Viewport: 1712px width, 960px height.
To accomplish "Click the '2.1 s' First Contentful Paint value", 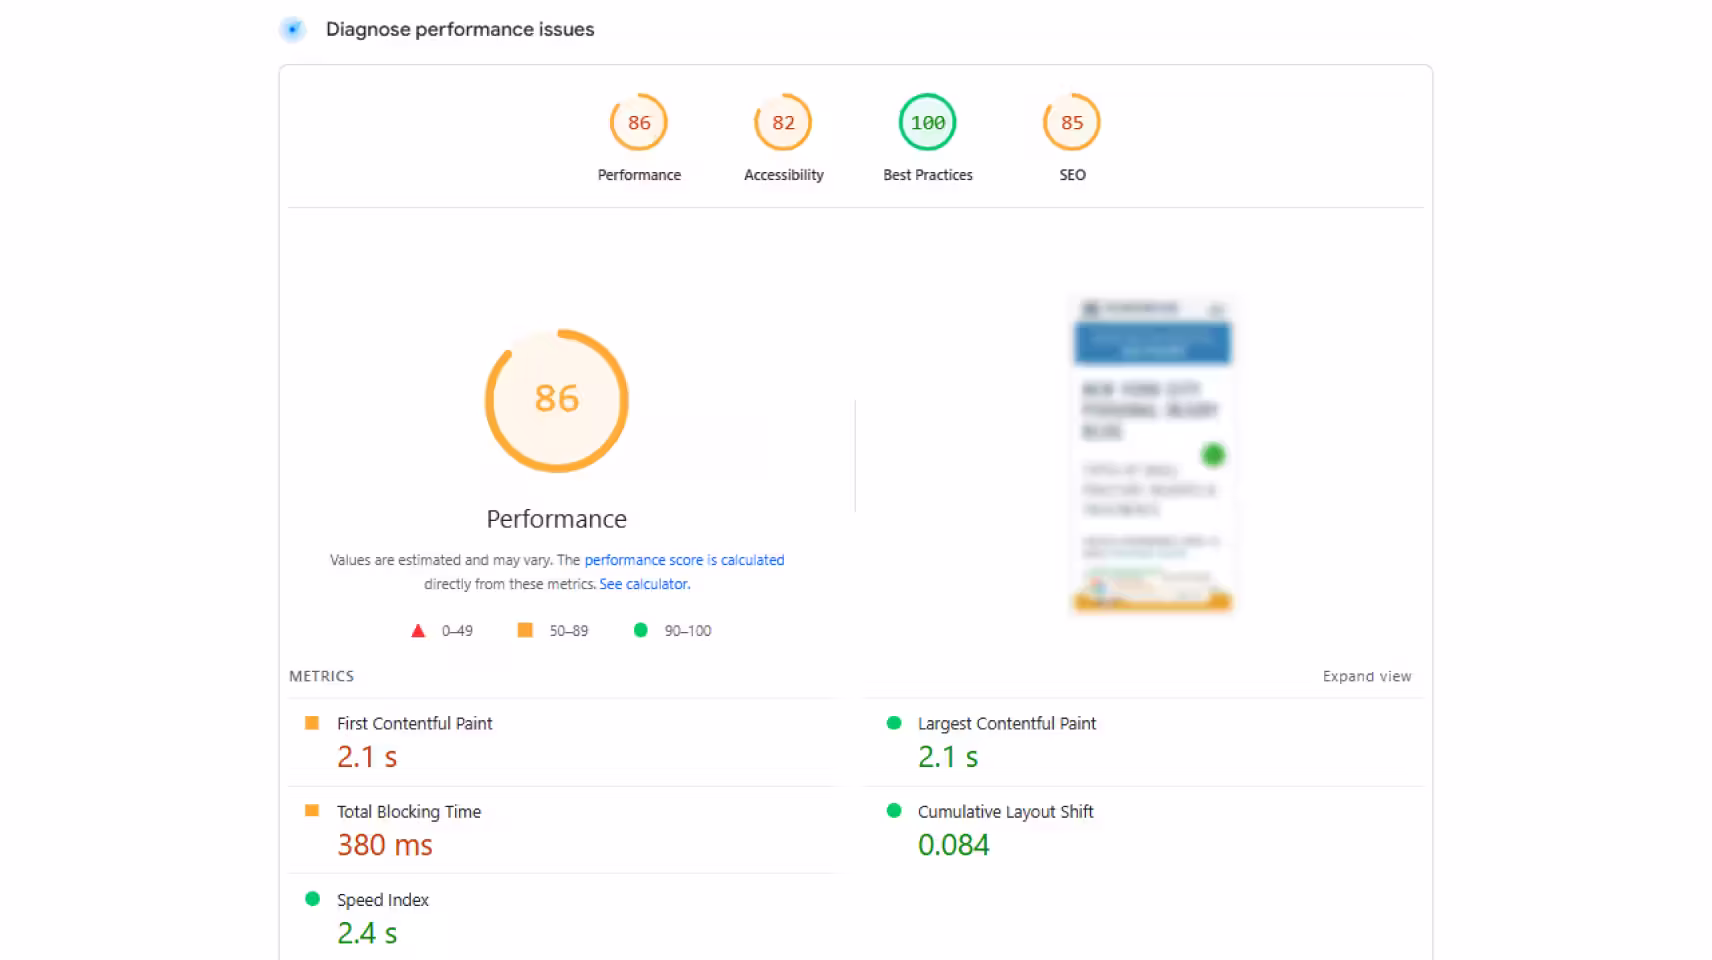I will click(x=367, y=757).
